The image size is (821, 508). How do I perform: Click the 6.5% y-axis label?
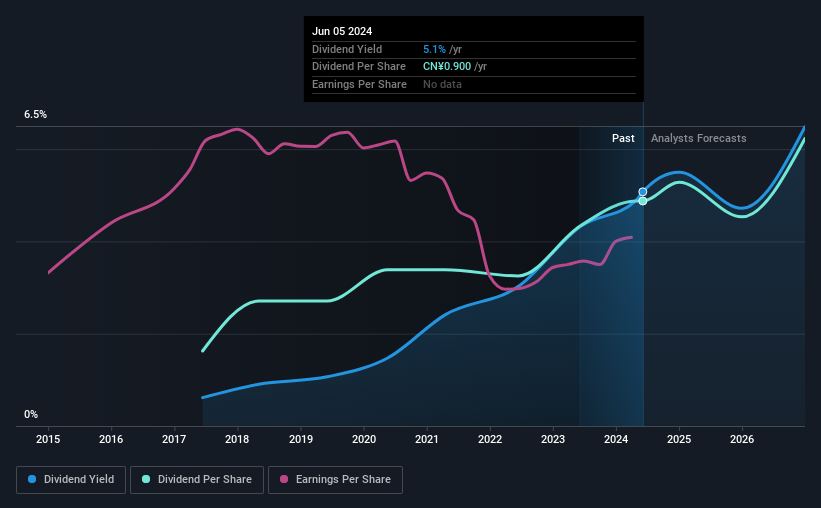click(35, 115)
